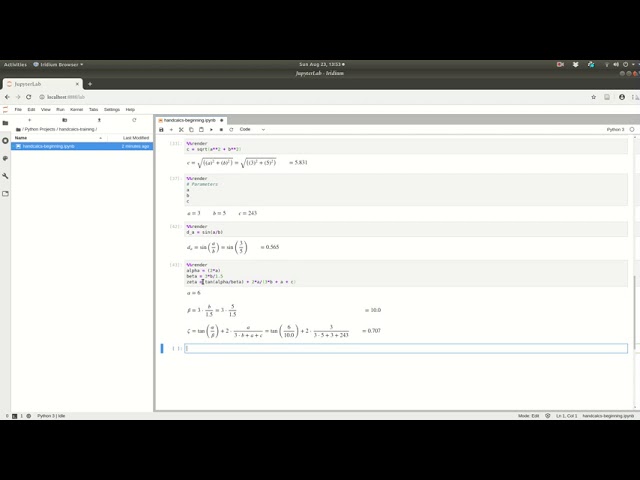This screenshot has height=480, width=640.
Task: Click the notebook vertical scrollbar
Action: coord(634,312)
